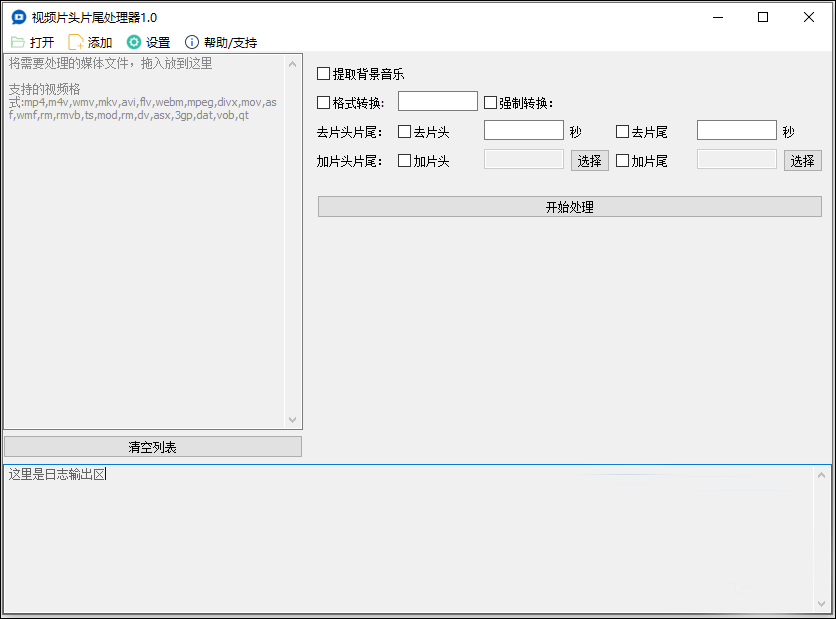Select the 添加 menu item

click(x=90, y=42)
